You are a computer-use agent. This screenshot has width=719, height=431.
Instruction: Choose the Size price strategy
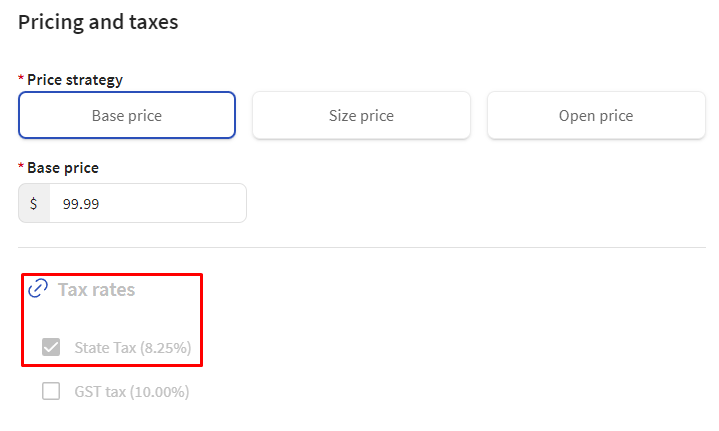click(361, 115)
